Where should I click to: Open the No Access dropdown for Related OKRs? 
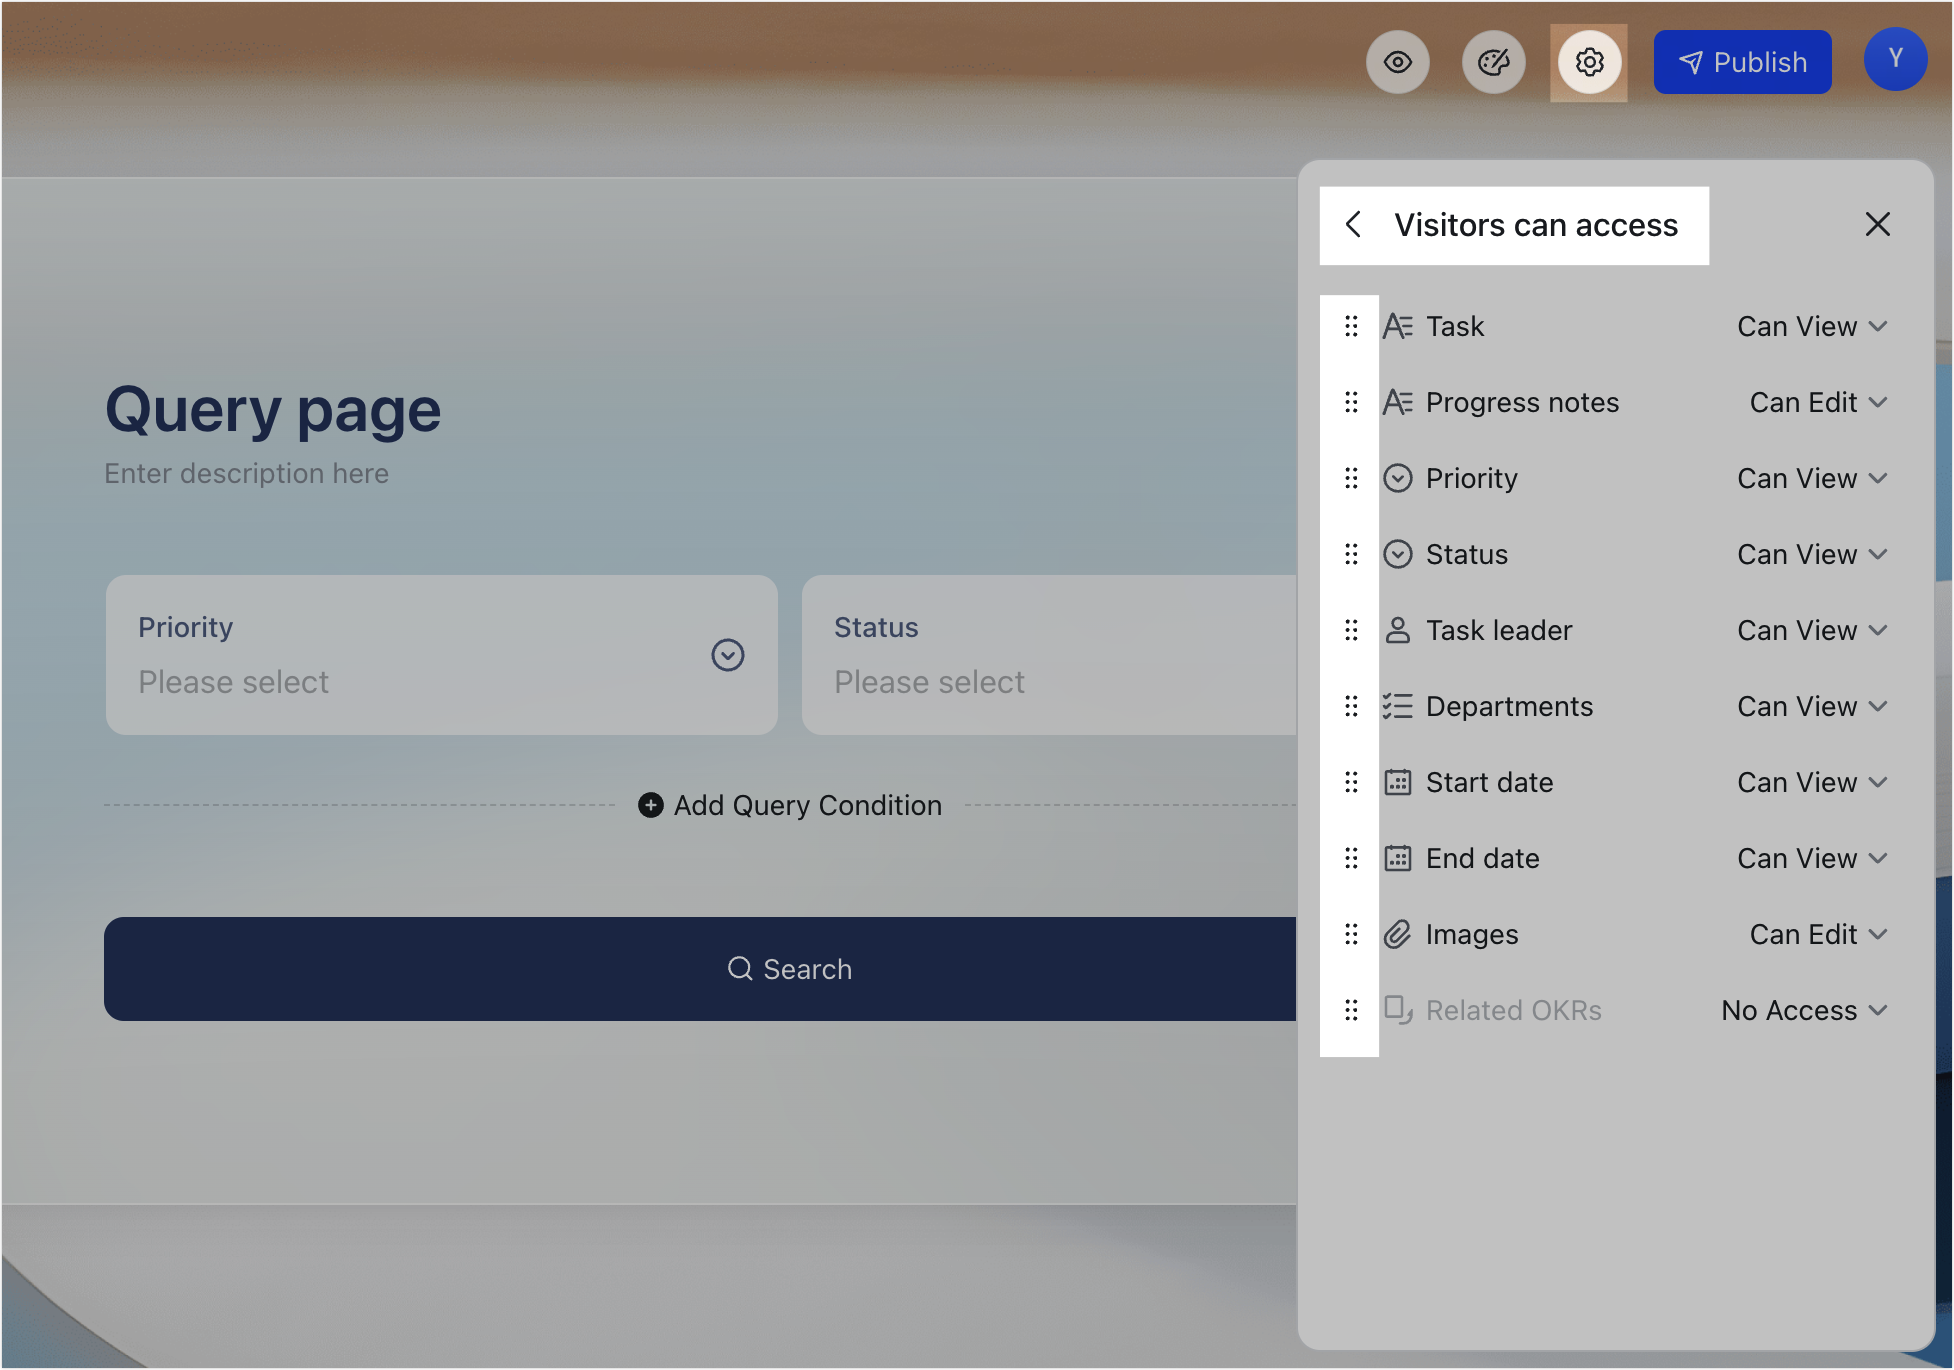click(1803, 1010)
